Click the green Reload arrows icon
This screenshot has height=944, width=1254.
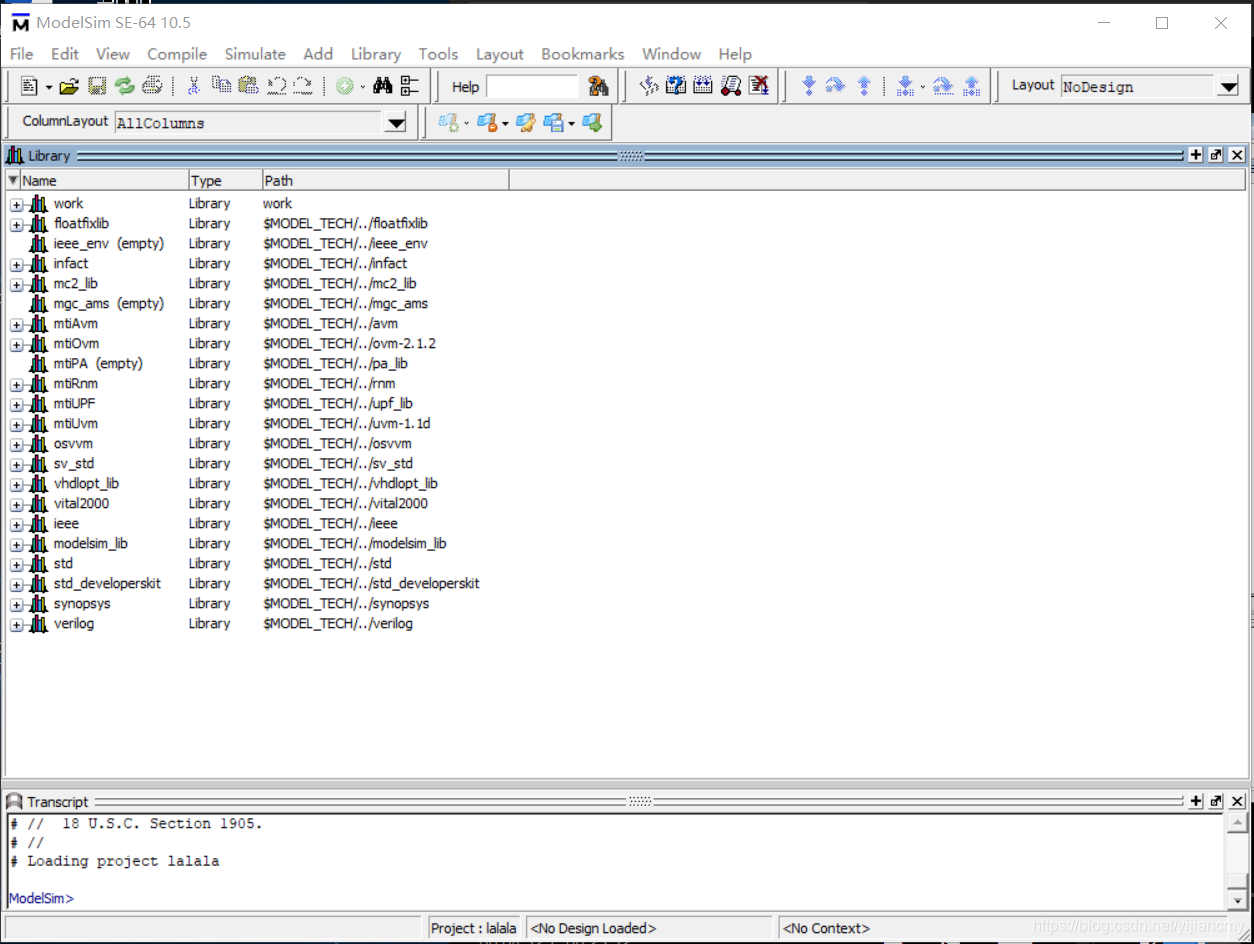point(124,87)
